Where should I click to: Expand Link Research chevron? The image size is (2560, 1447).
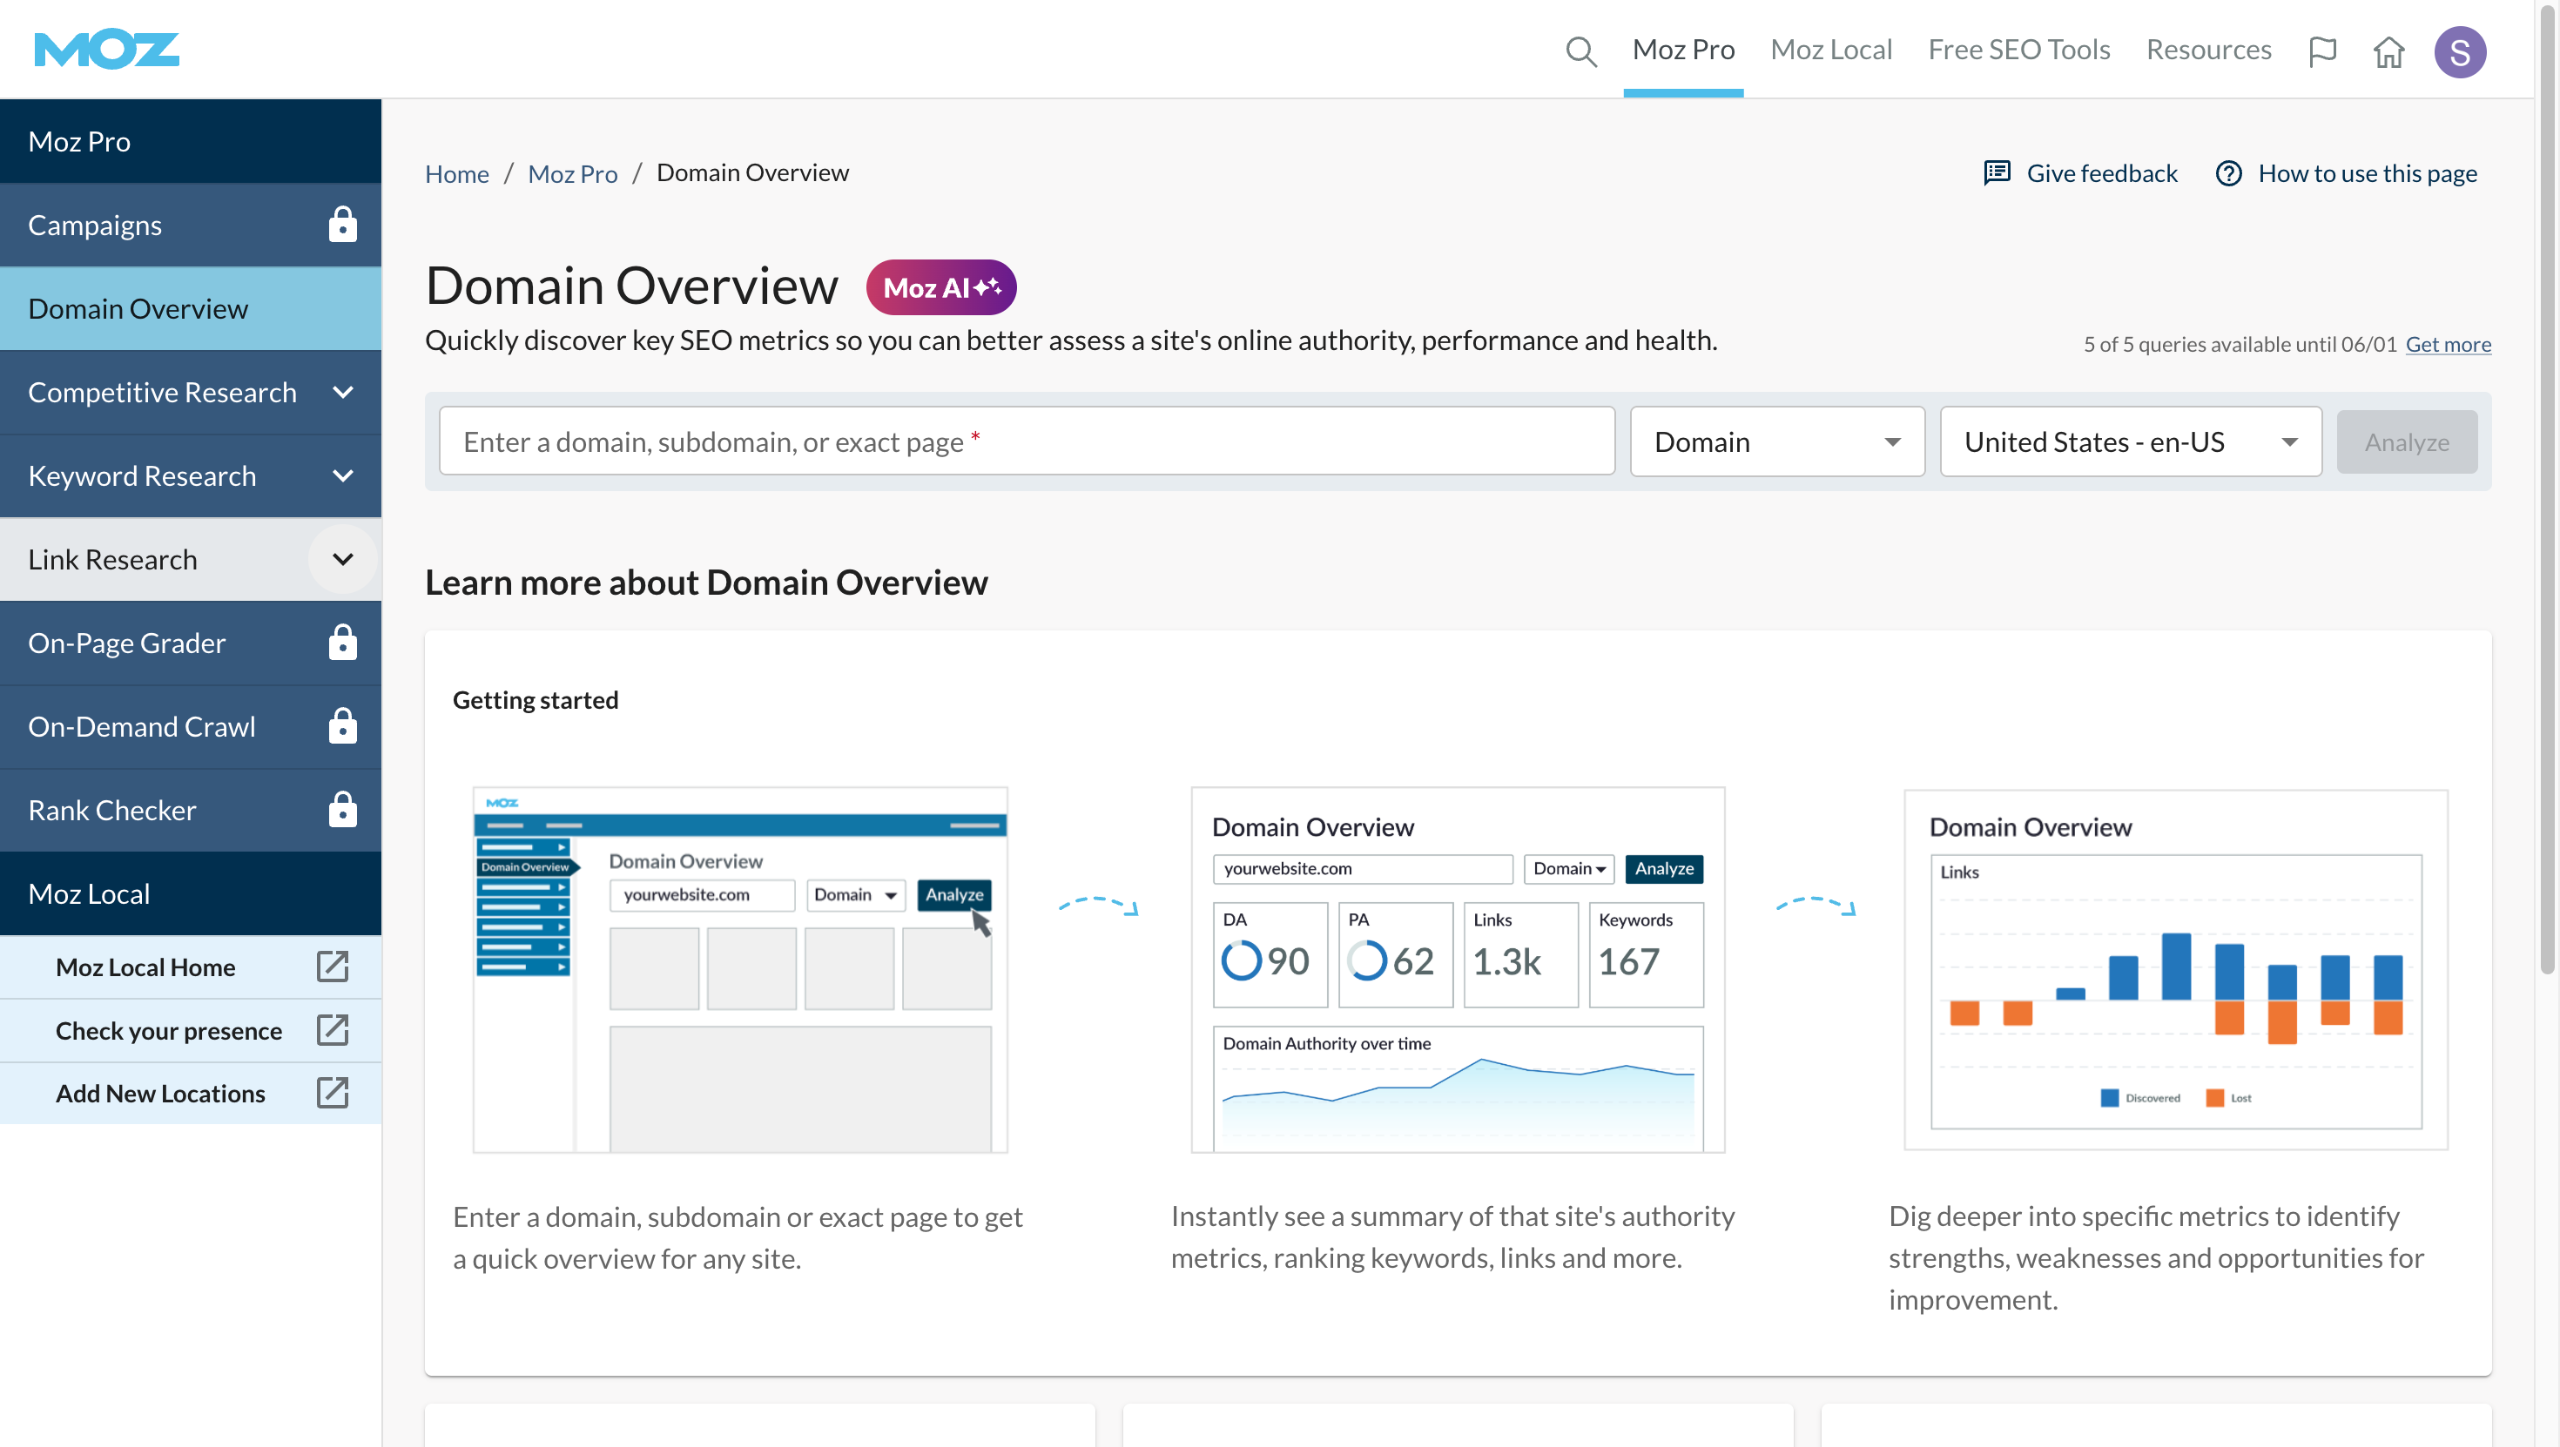343,559
